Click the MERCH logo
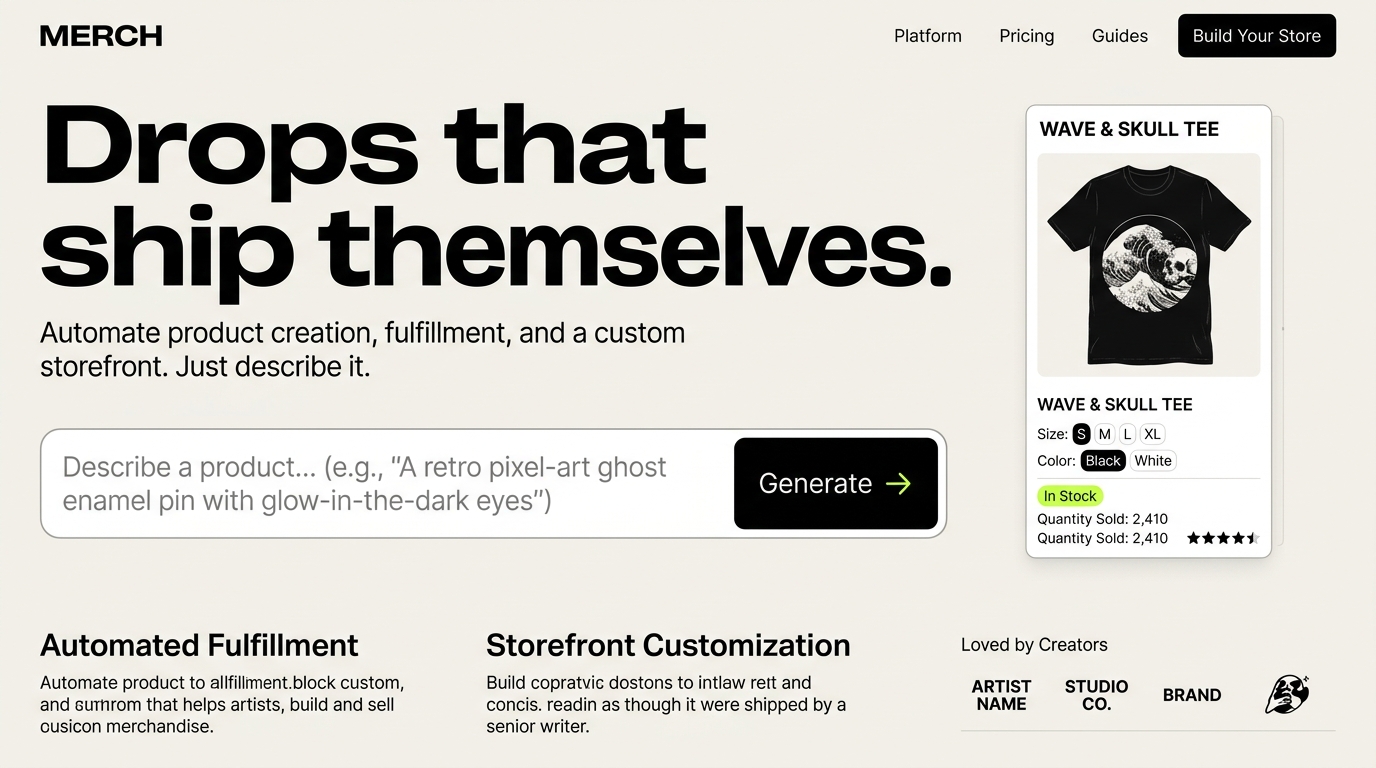 pos(101,36)
